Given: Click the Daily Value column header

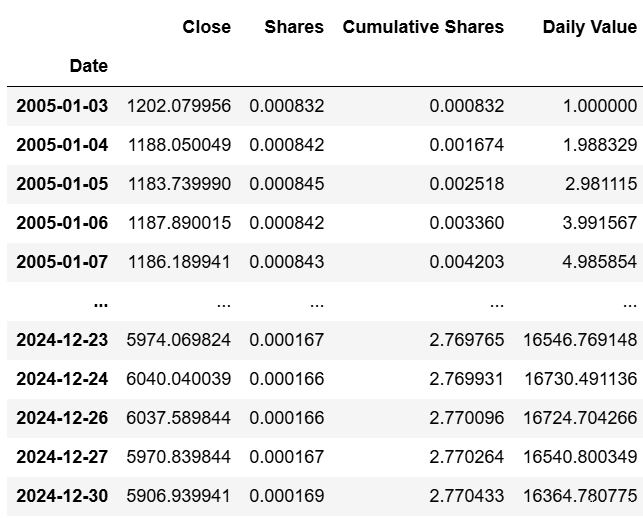Looking at the screenshot, I should tap(589, 27).
